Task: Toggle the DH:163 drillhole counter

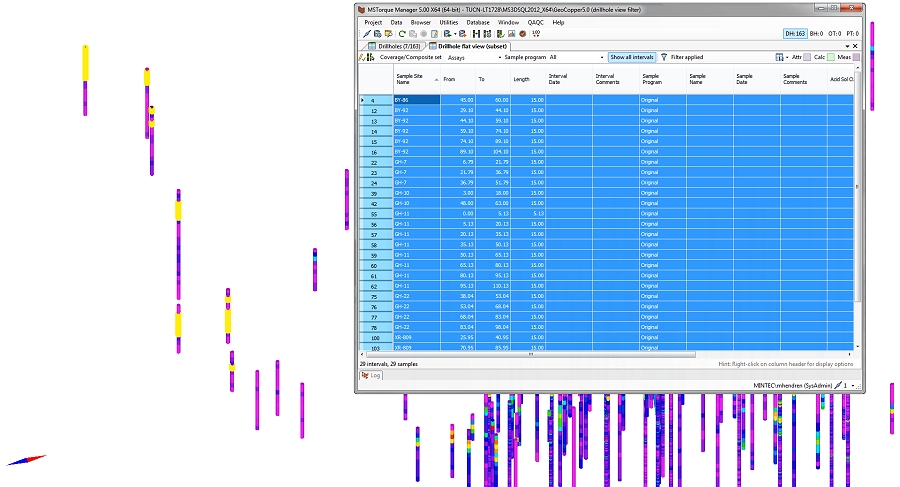Action: click(796, 34)
